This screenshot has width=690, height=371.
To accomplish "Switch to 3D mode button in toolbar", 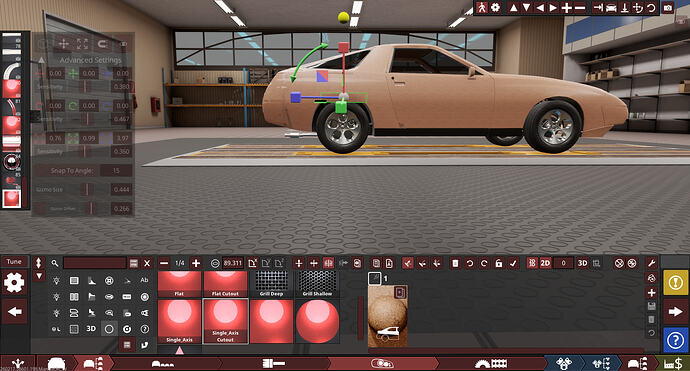I will coord(583,263).
